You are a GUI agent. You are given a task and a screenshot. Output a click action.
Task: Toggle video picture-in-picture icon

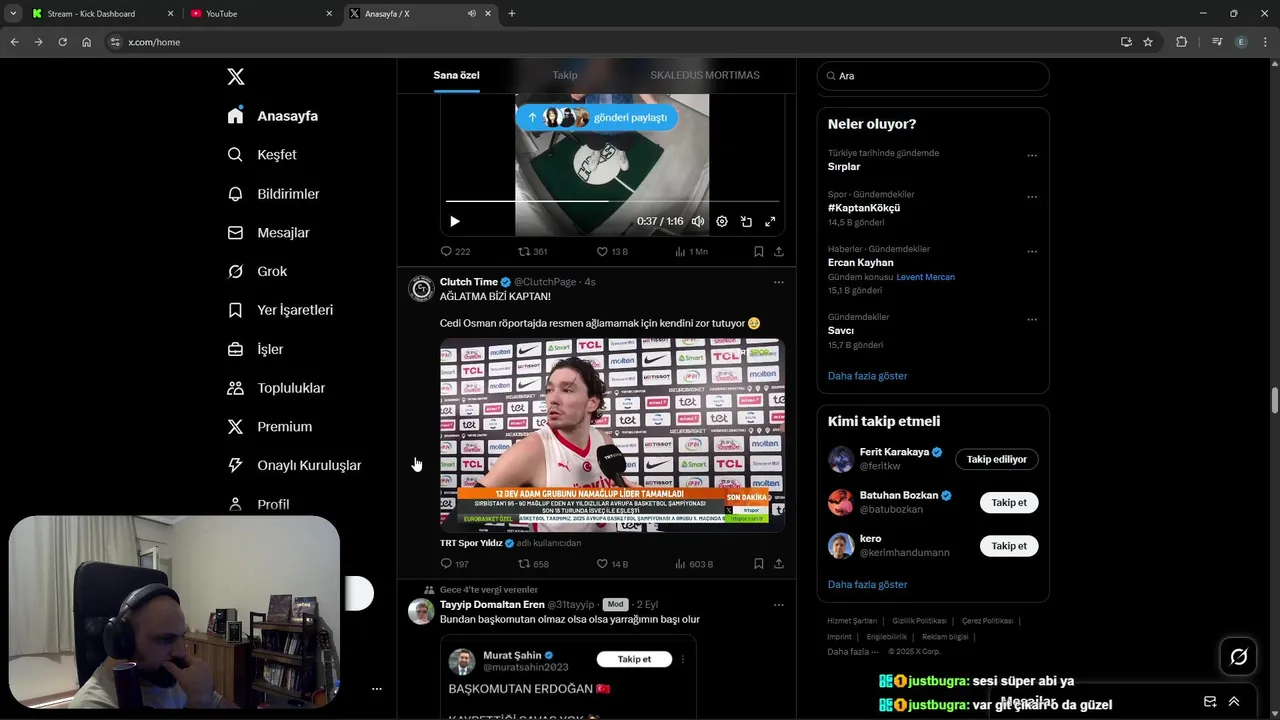[x=746, y=222]
